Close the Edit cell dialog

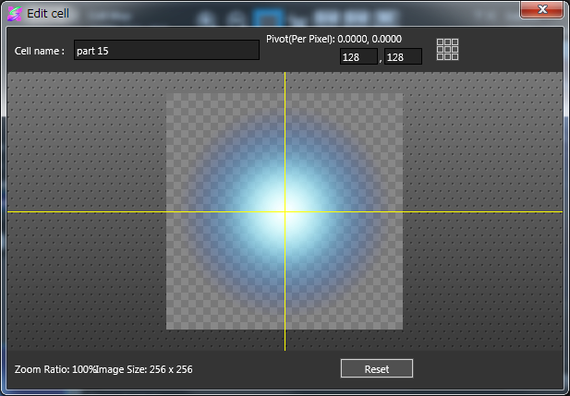click(x=542, y=9)
